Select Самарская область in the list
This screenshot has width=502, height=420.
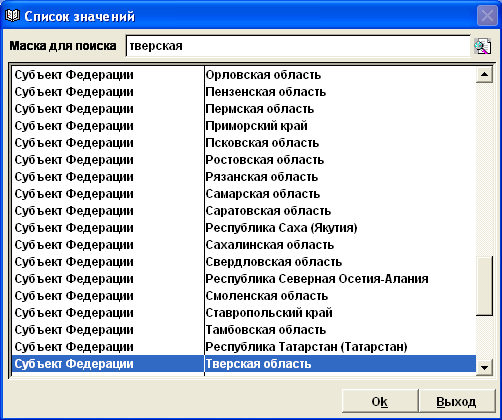[x=244, y=194]
